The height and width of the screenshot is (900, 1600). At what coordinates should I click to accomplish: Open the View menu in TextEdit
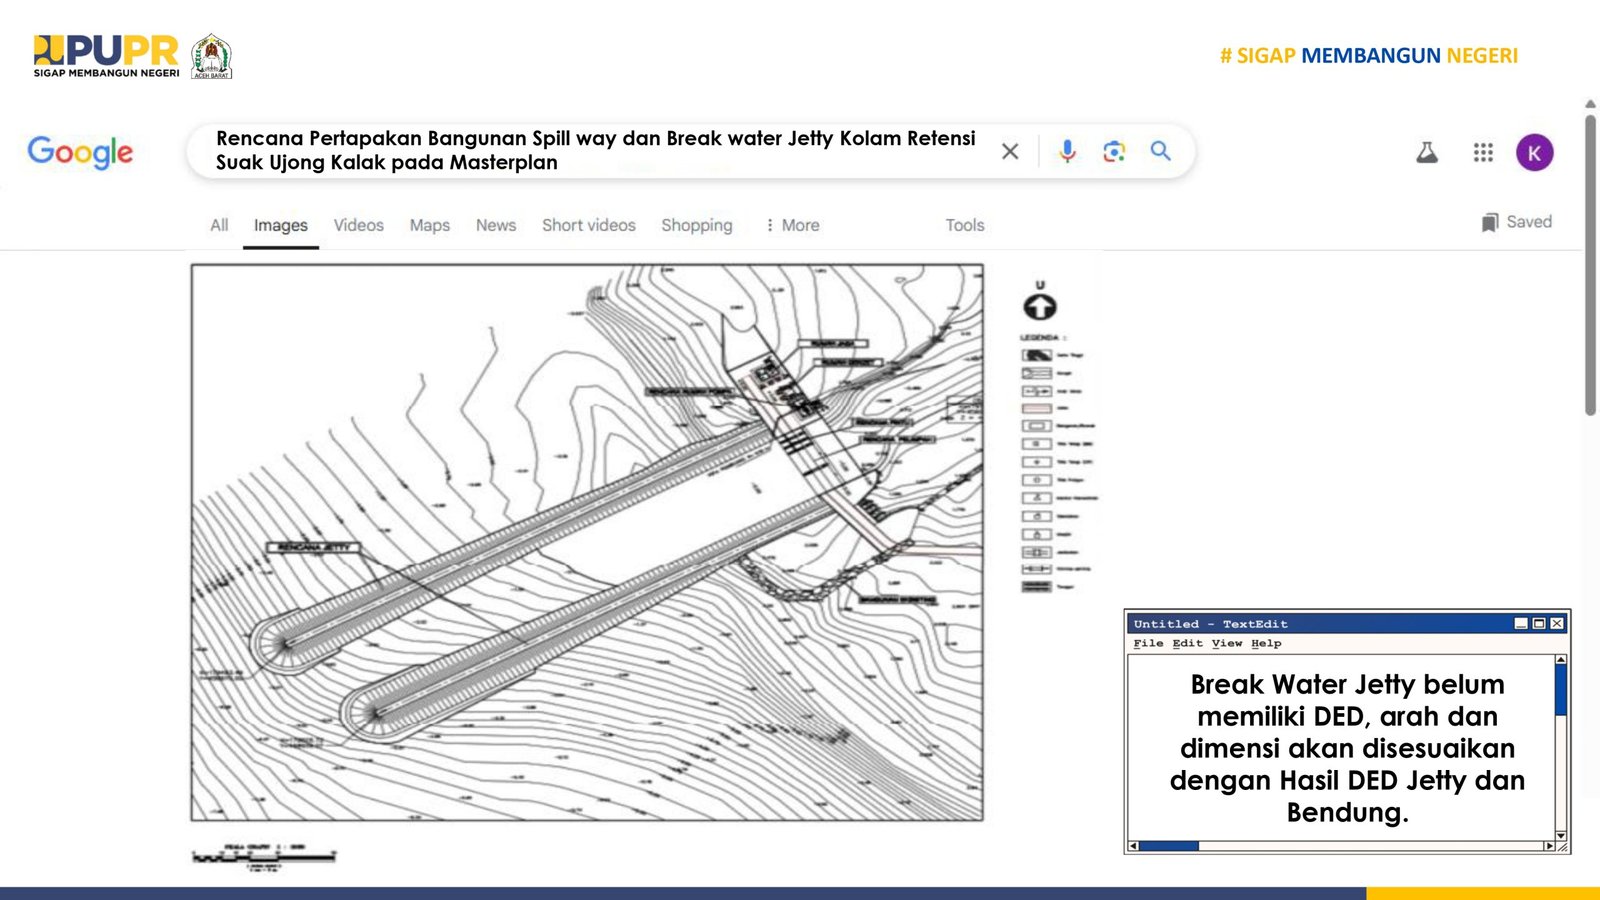pos(1227,644)
